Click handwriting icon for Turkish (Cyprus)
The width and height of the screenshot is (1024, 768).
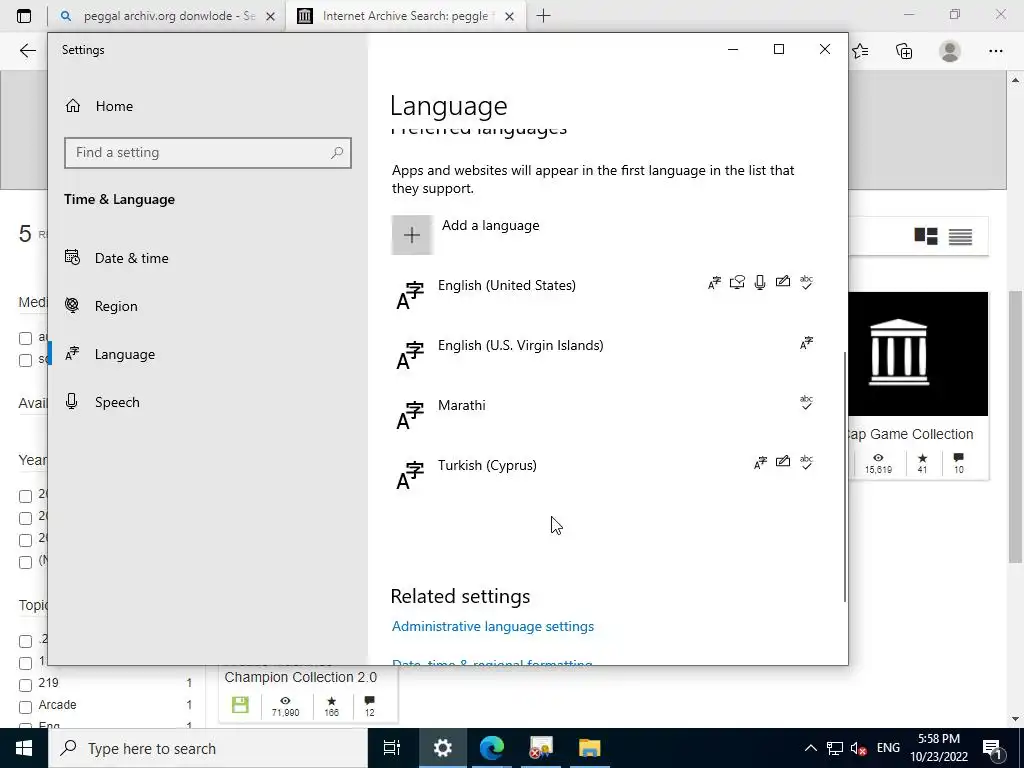click(783, 462)
